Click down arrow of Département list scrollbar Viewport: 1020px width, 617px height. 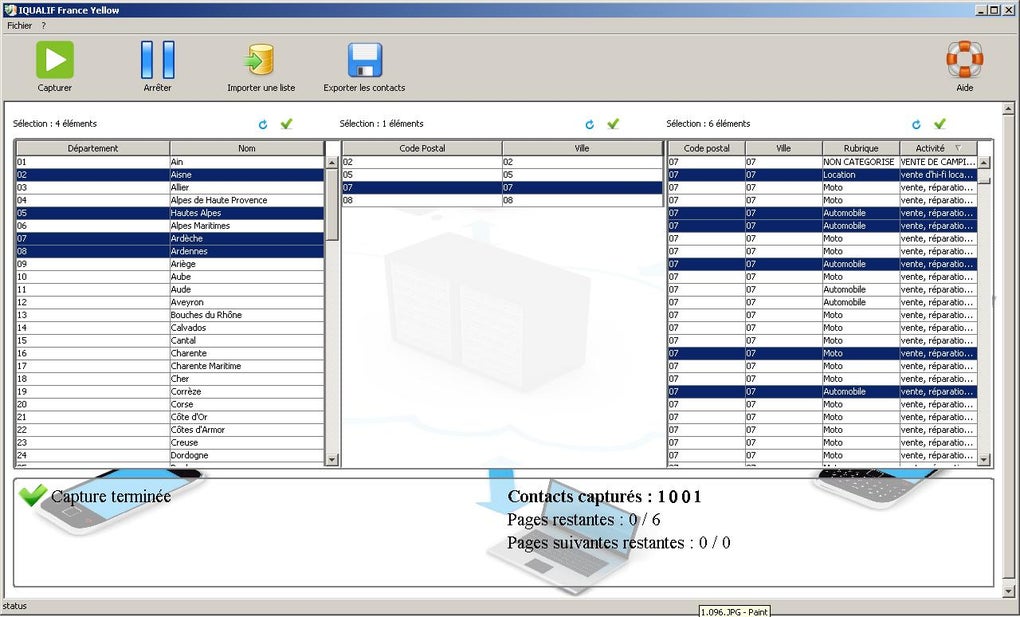[332, 459]
